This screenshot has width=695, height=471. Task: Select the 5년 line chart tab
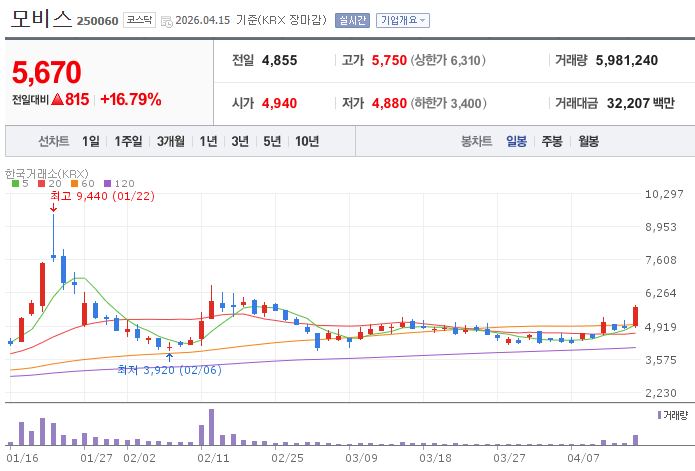[272, 141]
